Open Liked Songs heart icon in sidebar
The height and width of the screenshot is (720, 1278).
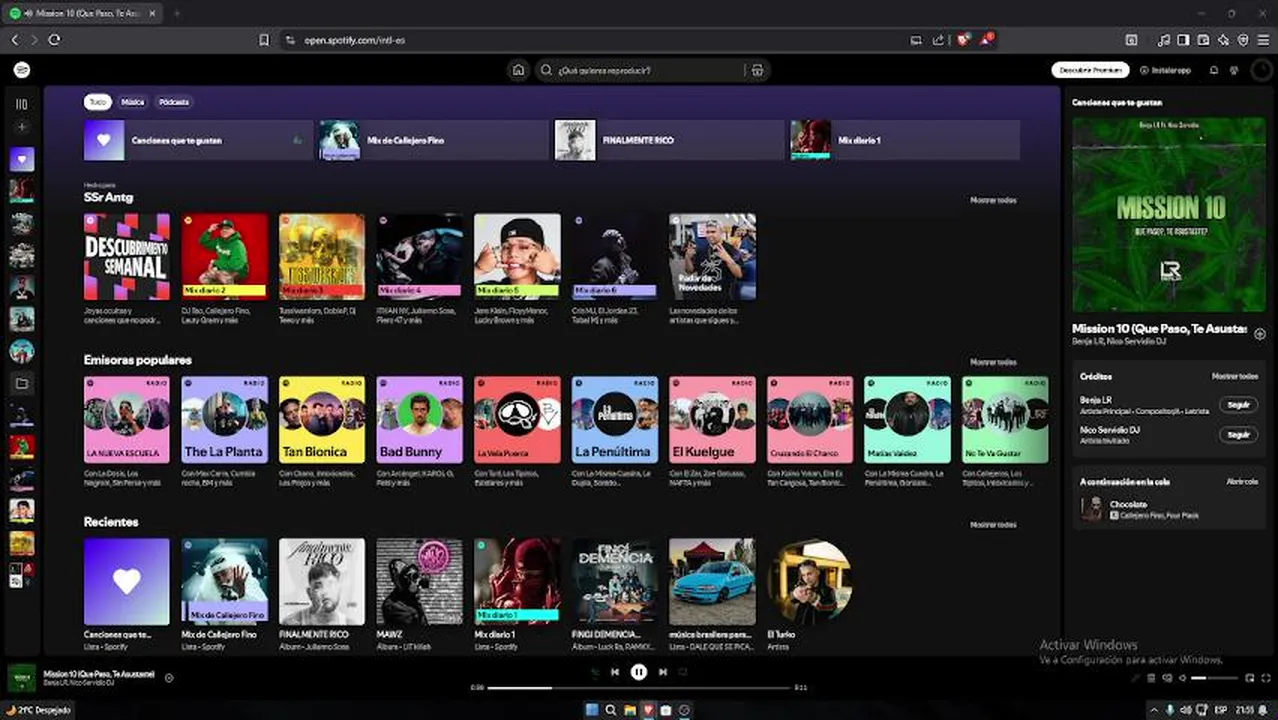pos(22,159)
